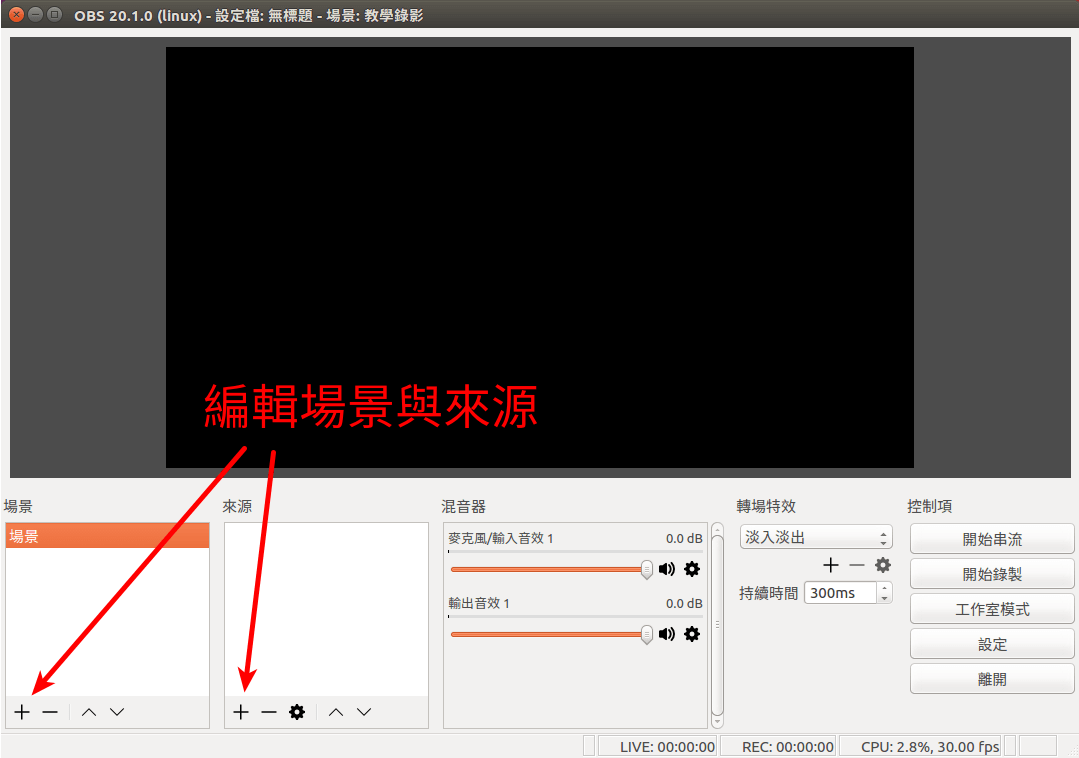
Task: Increase 持續時間 duration with stepper arrow
Action: pos(884,588)
